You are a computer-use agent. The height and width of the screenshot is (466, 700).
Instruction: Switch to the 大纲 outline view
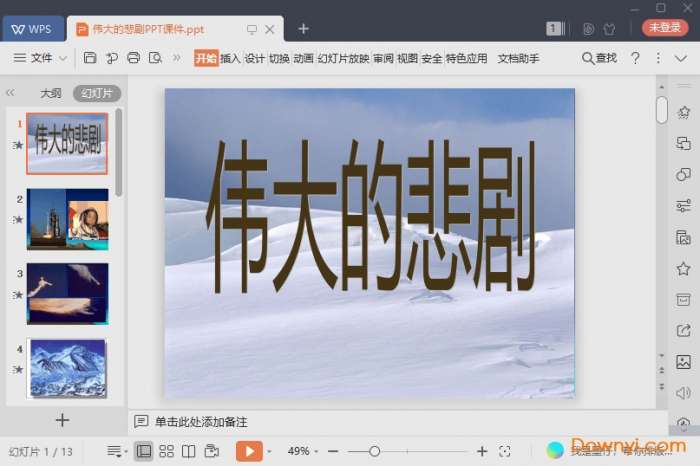pos(50,93)
